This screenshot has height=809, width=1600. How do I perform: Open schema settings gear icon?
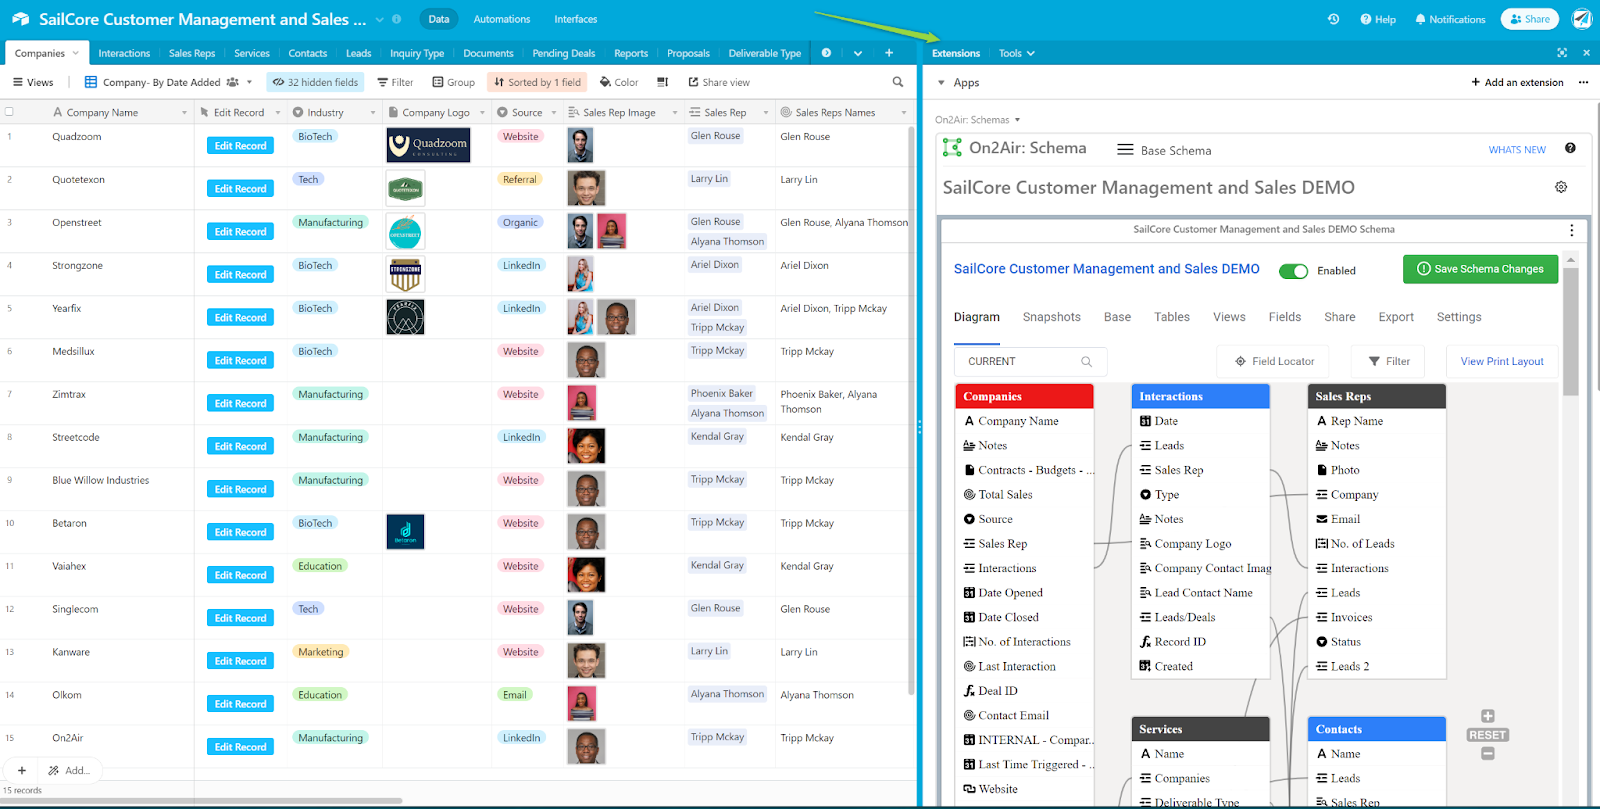tap(1561, 187)
